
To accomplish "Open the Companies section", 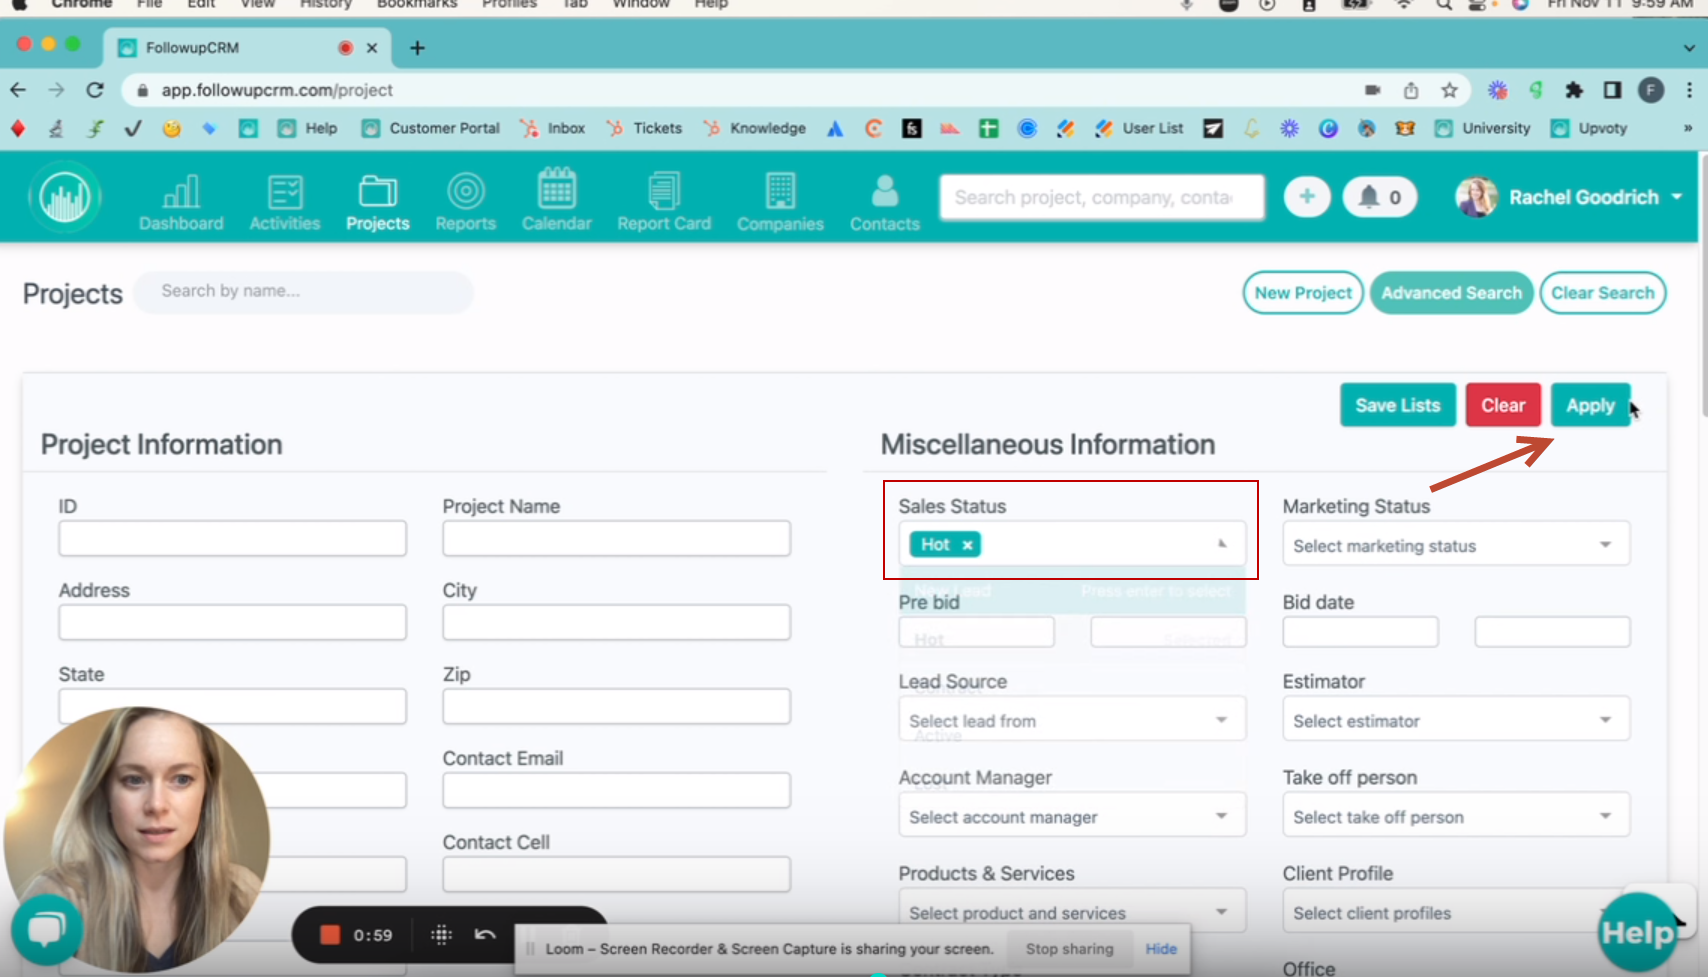I will tap(780, 200).
